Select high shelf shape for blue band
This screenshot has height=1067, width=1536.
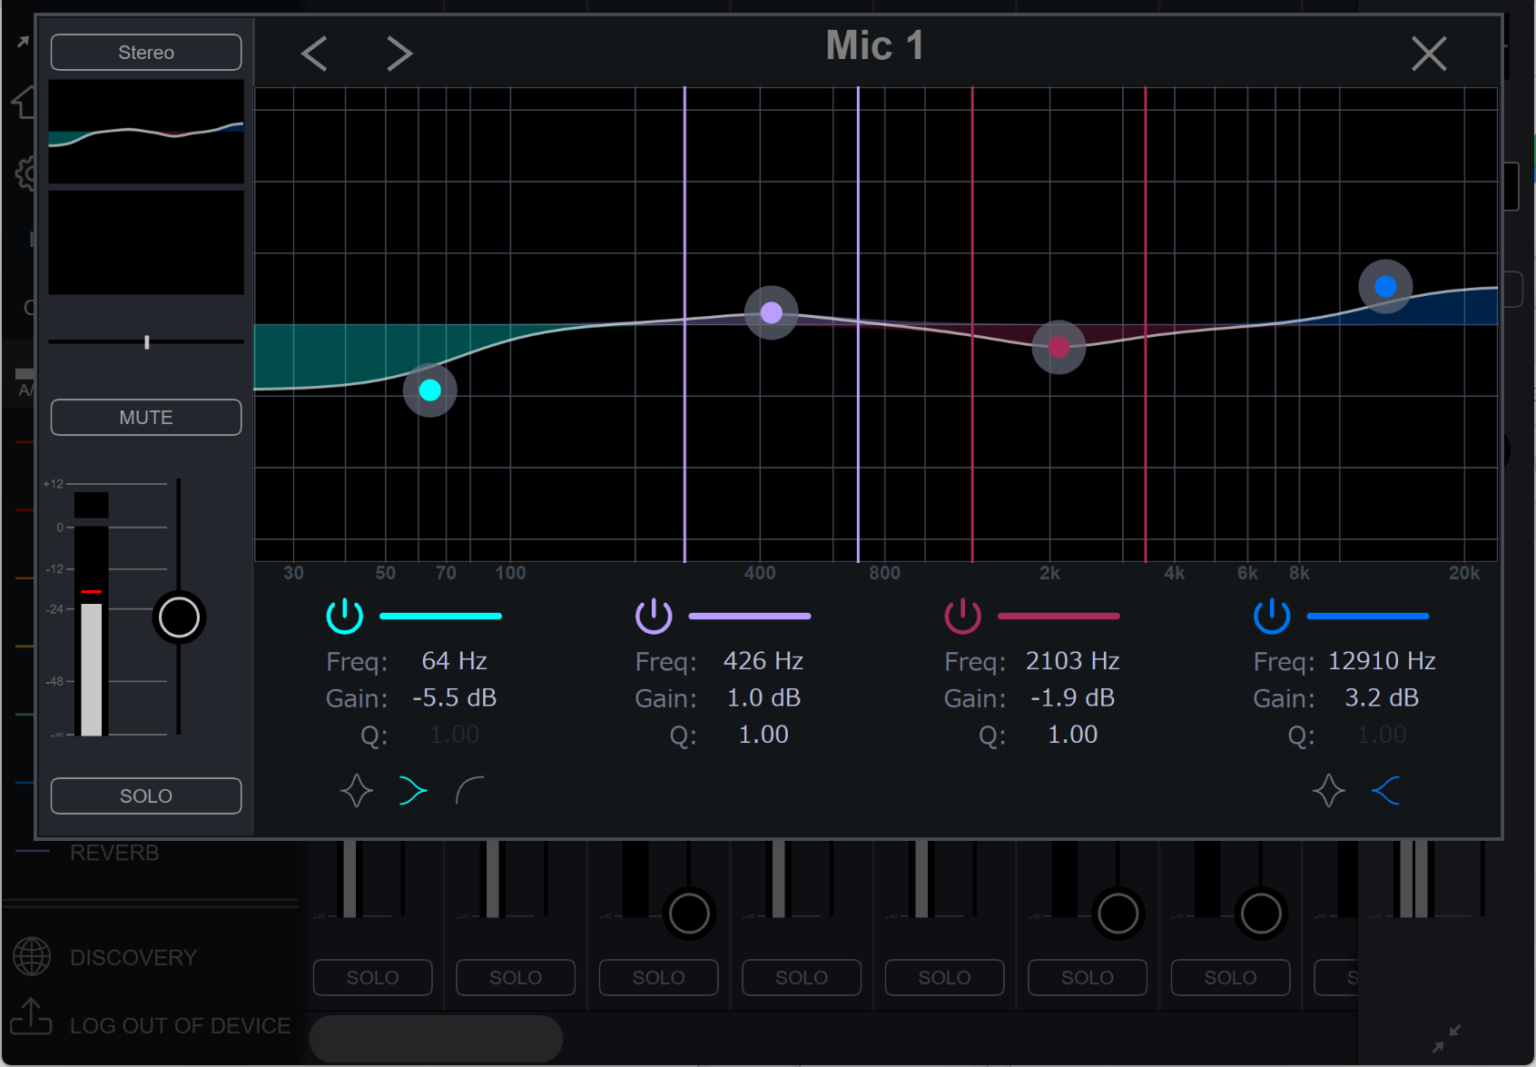point(1386,791)
